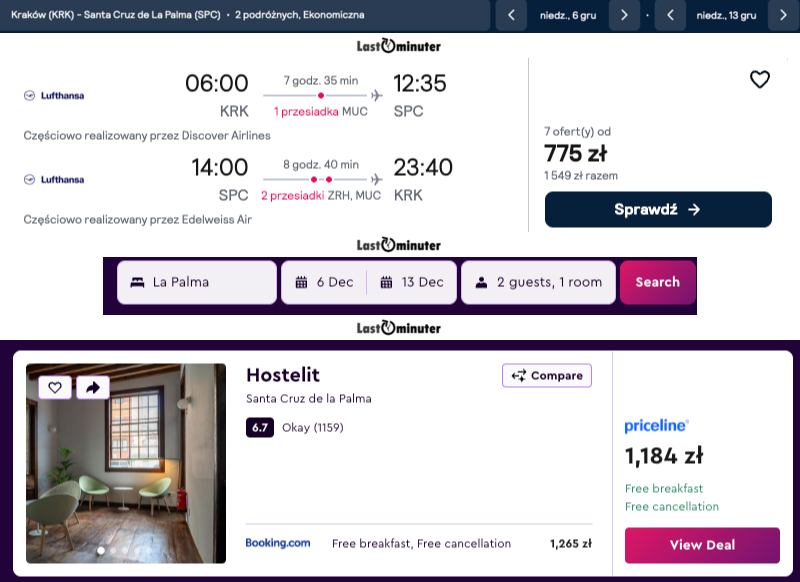
Task: Select the Booking.com price 1,265 zł
Action: point(571,544)
